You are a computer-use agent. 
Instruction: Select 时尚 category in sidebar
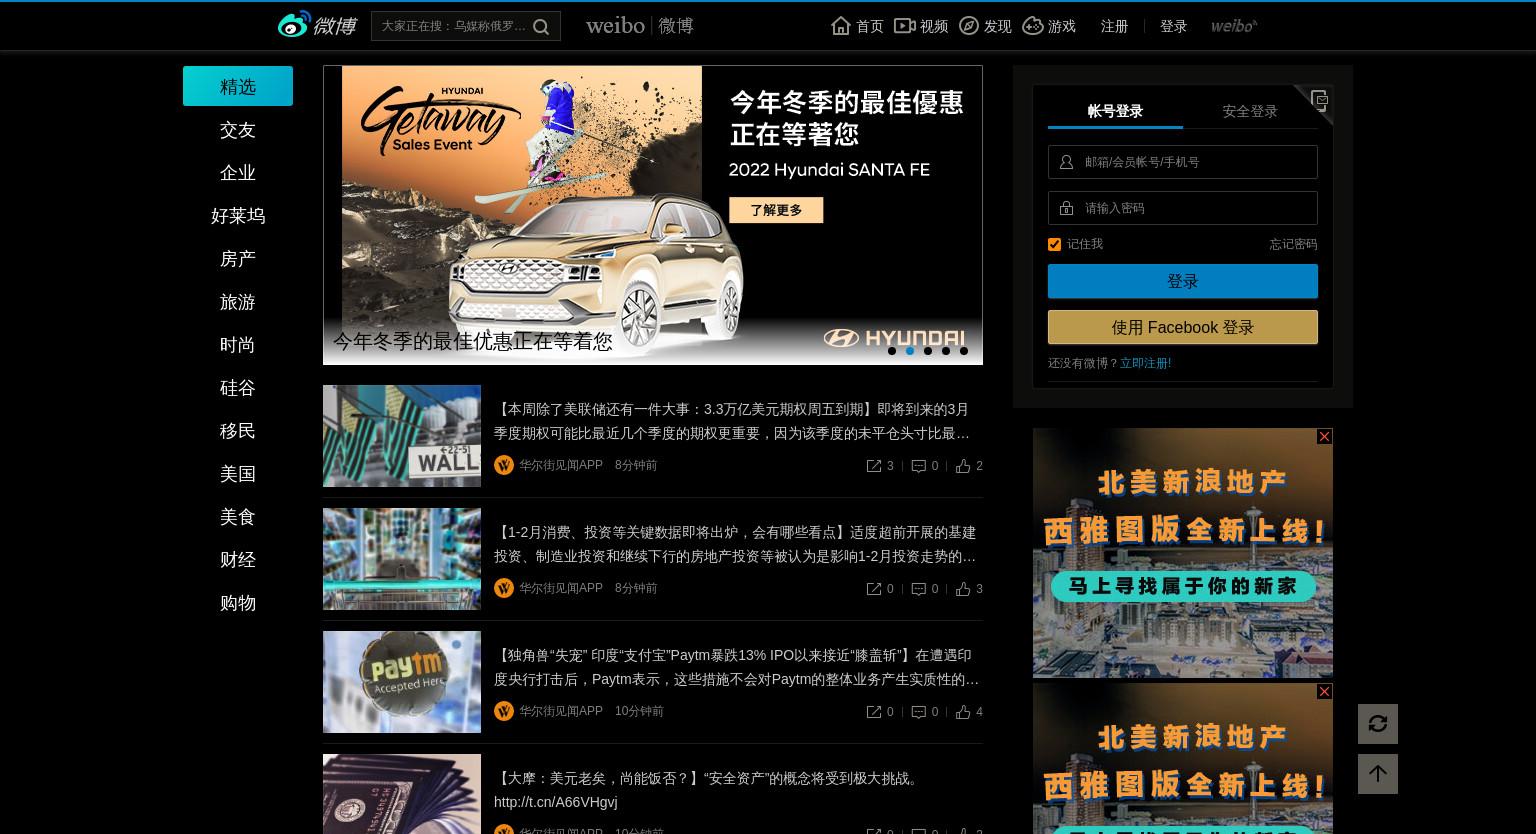click(238, 345)
